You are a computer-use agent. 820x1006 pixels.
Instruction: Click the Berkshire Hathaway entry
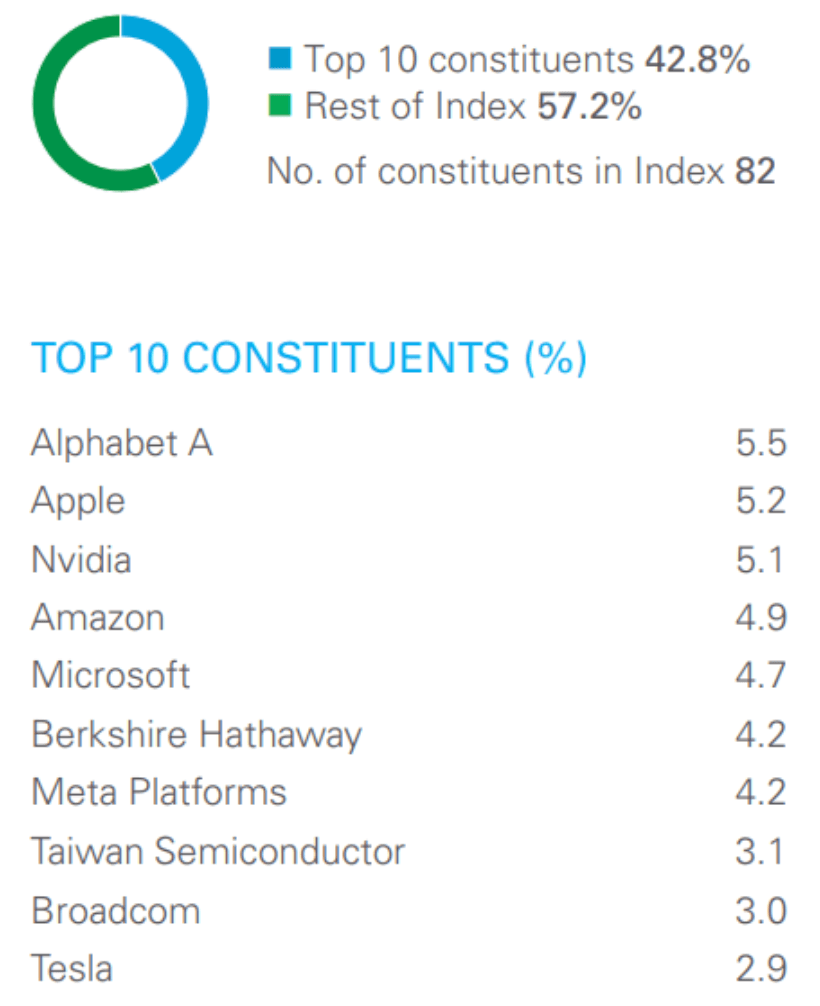(x=196, y=734)
